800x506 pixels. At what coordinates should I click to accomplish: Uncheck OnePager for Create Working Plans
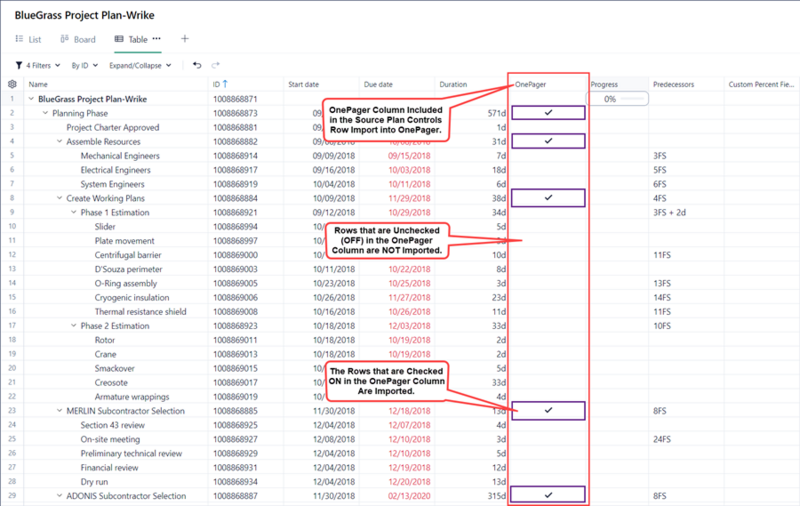click(548, 198)
